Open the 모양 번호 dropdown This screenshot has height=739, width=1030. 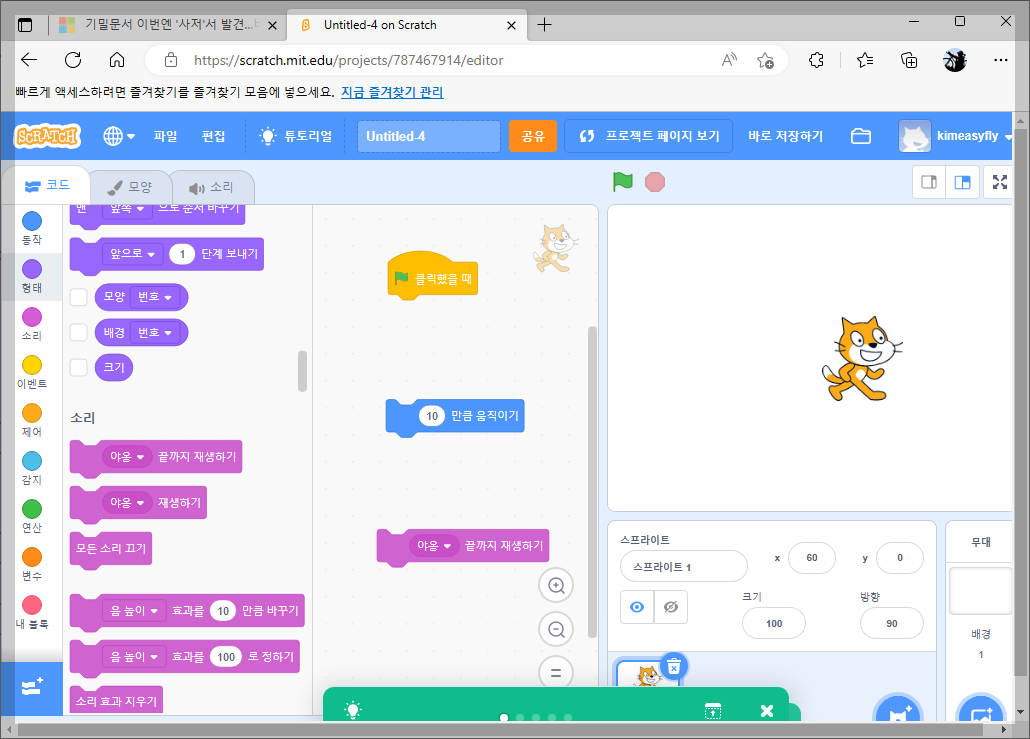[154, 297]
